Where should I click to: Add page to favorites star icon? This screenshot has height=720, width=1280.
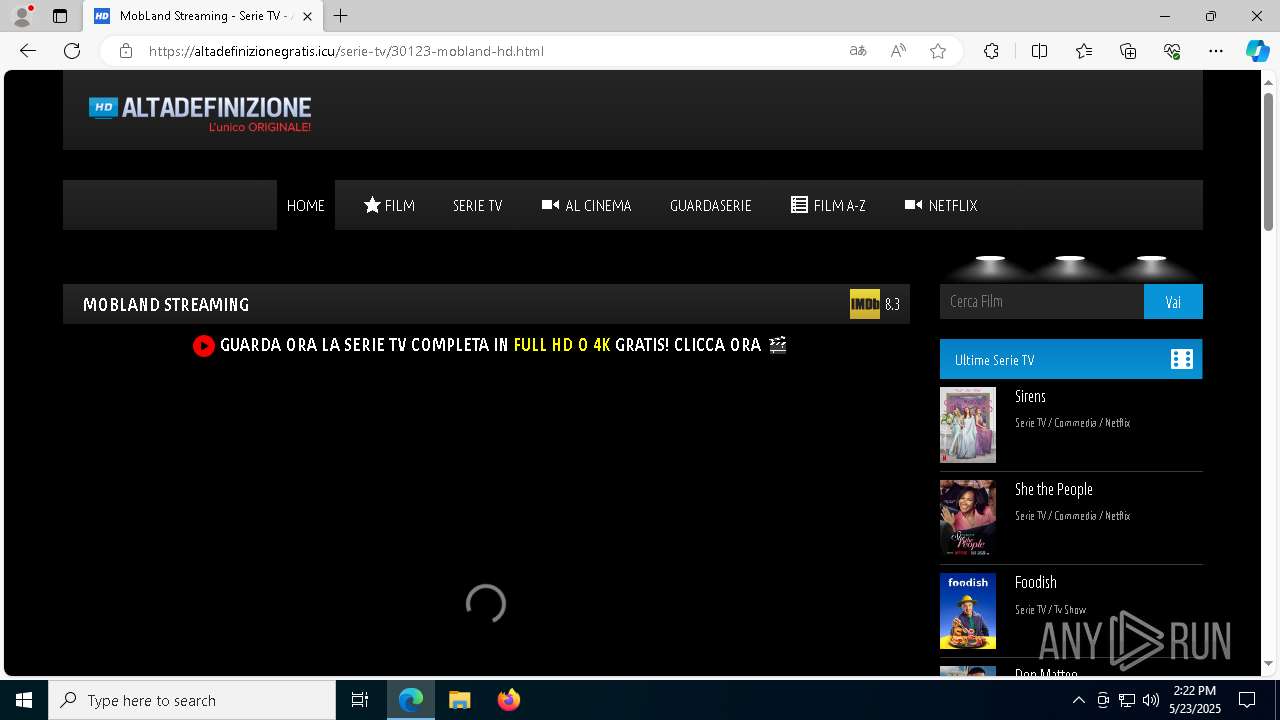(938, 51)
